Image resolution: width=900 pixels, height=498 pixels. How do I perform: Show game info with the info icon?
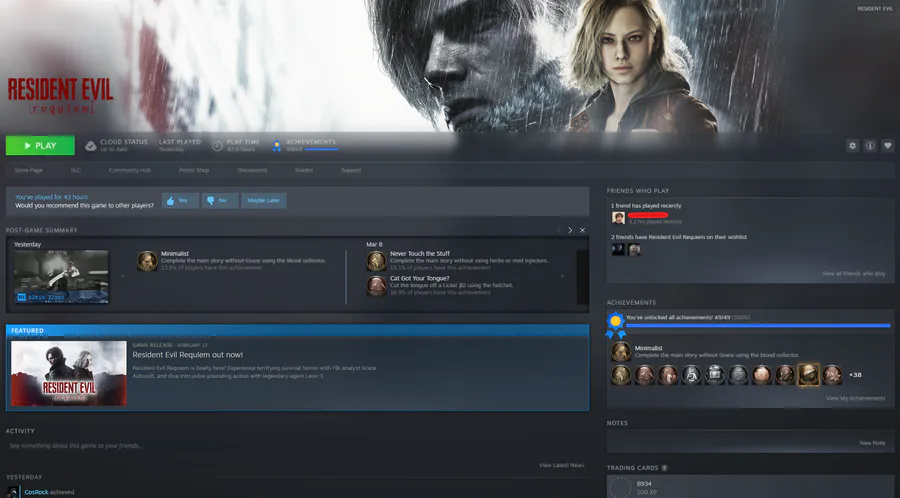pyautogui.click(x=870, y=146)
